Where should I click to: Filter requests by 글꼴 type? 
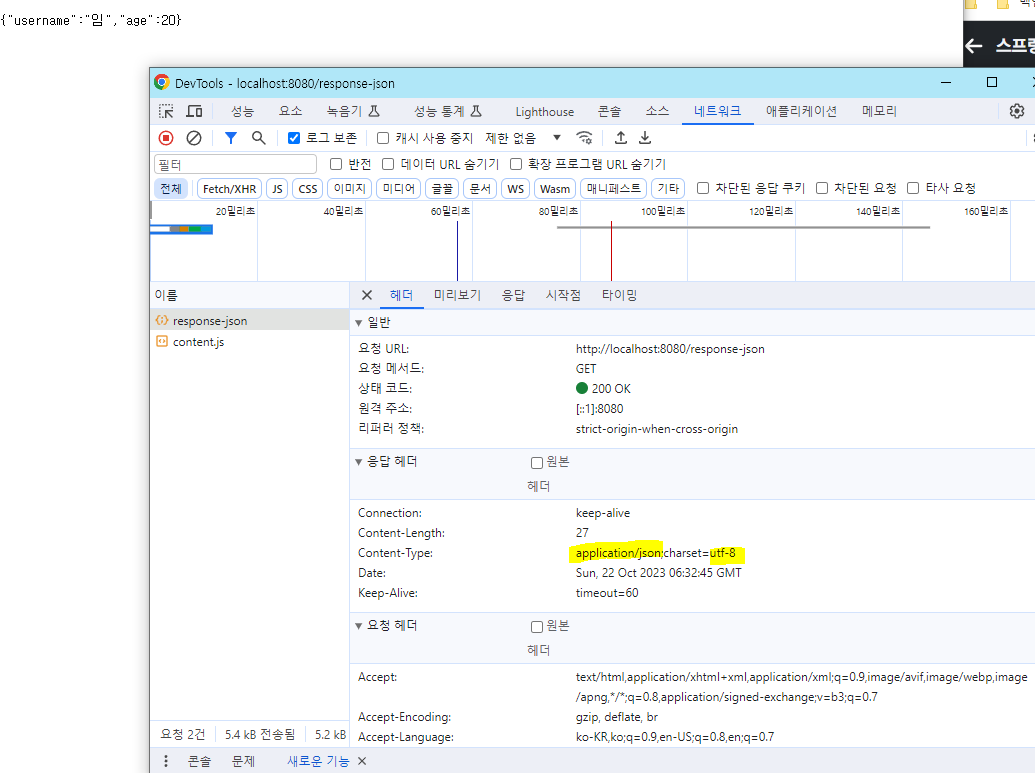442,189
